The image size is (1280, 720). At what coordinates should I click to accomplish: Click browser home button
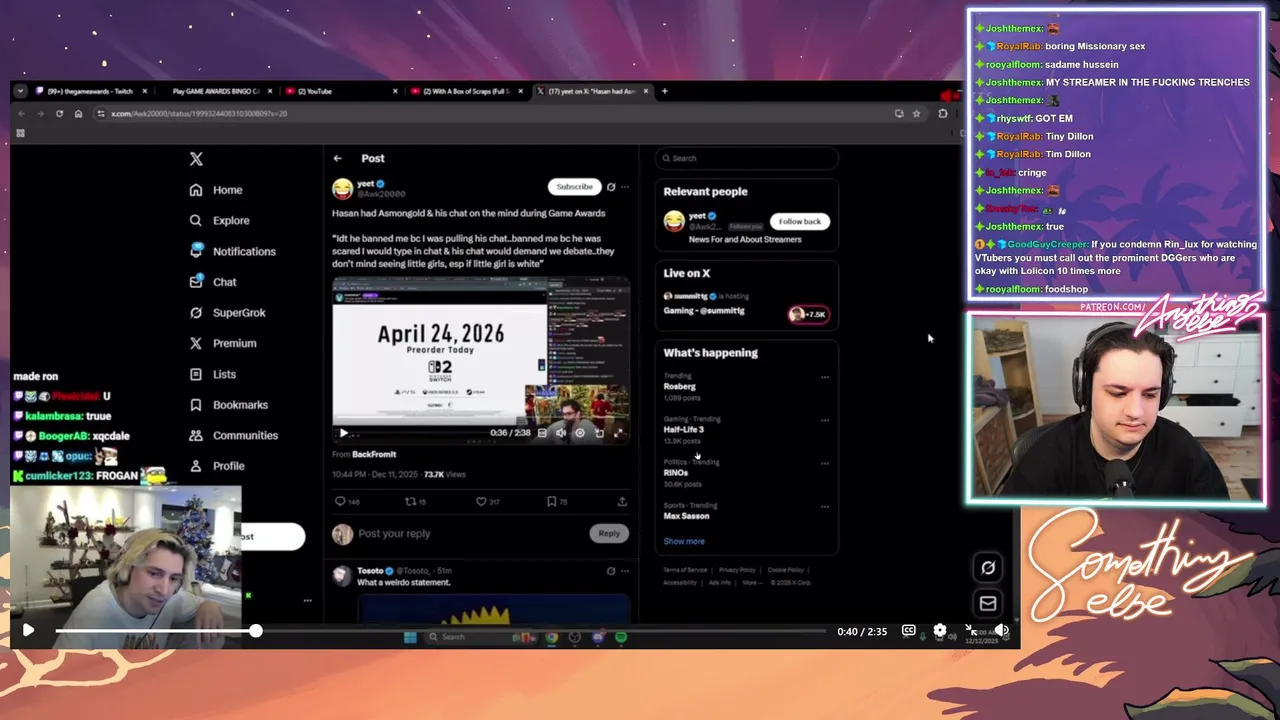(78, 114)
